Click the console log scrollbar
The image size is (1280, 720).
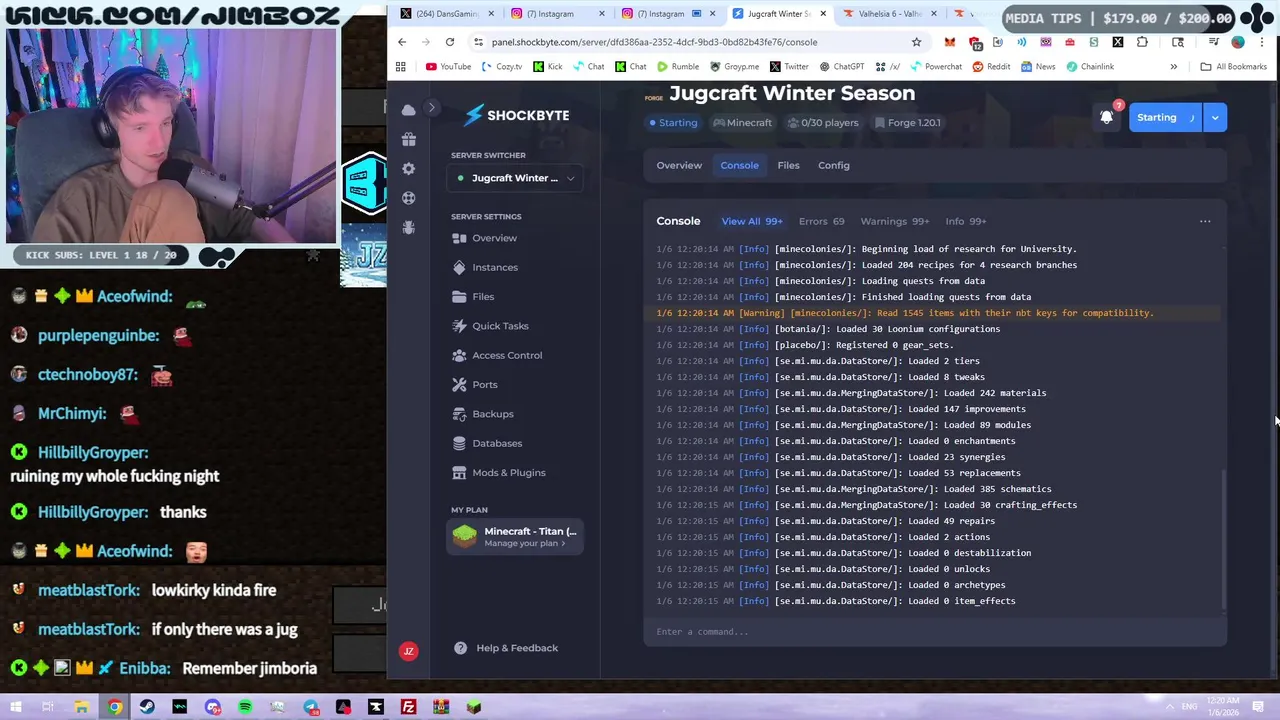coord(1224,538)
